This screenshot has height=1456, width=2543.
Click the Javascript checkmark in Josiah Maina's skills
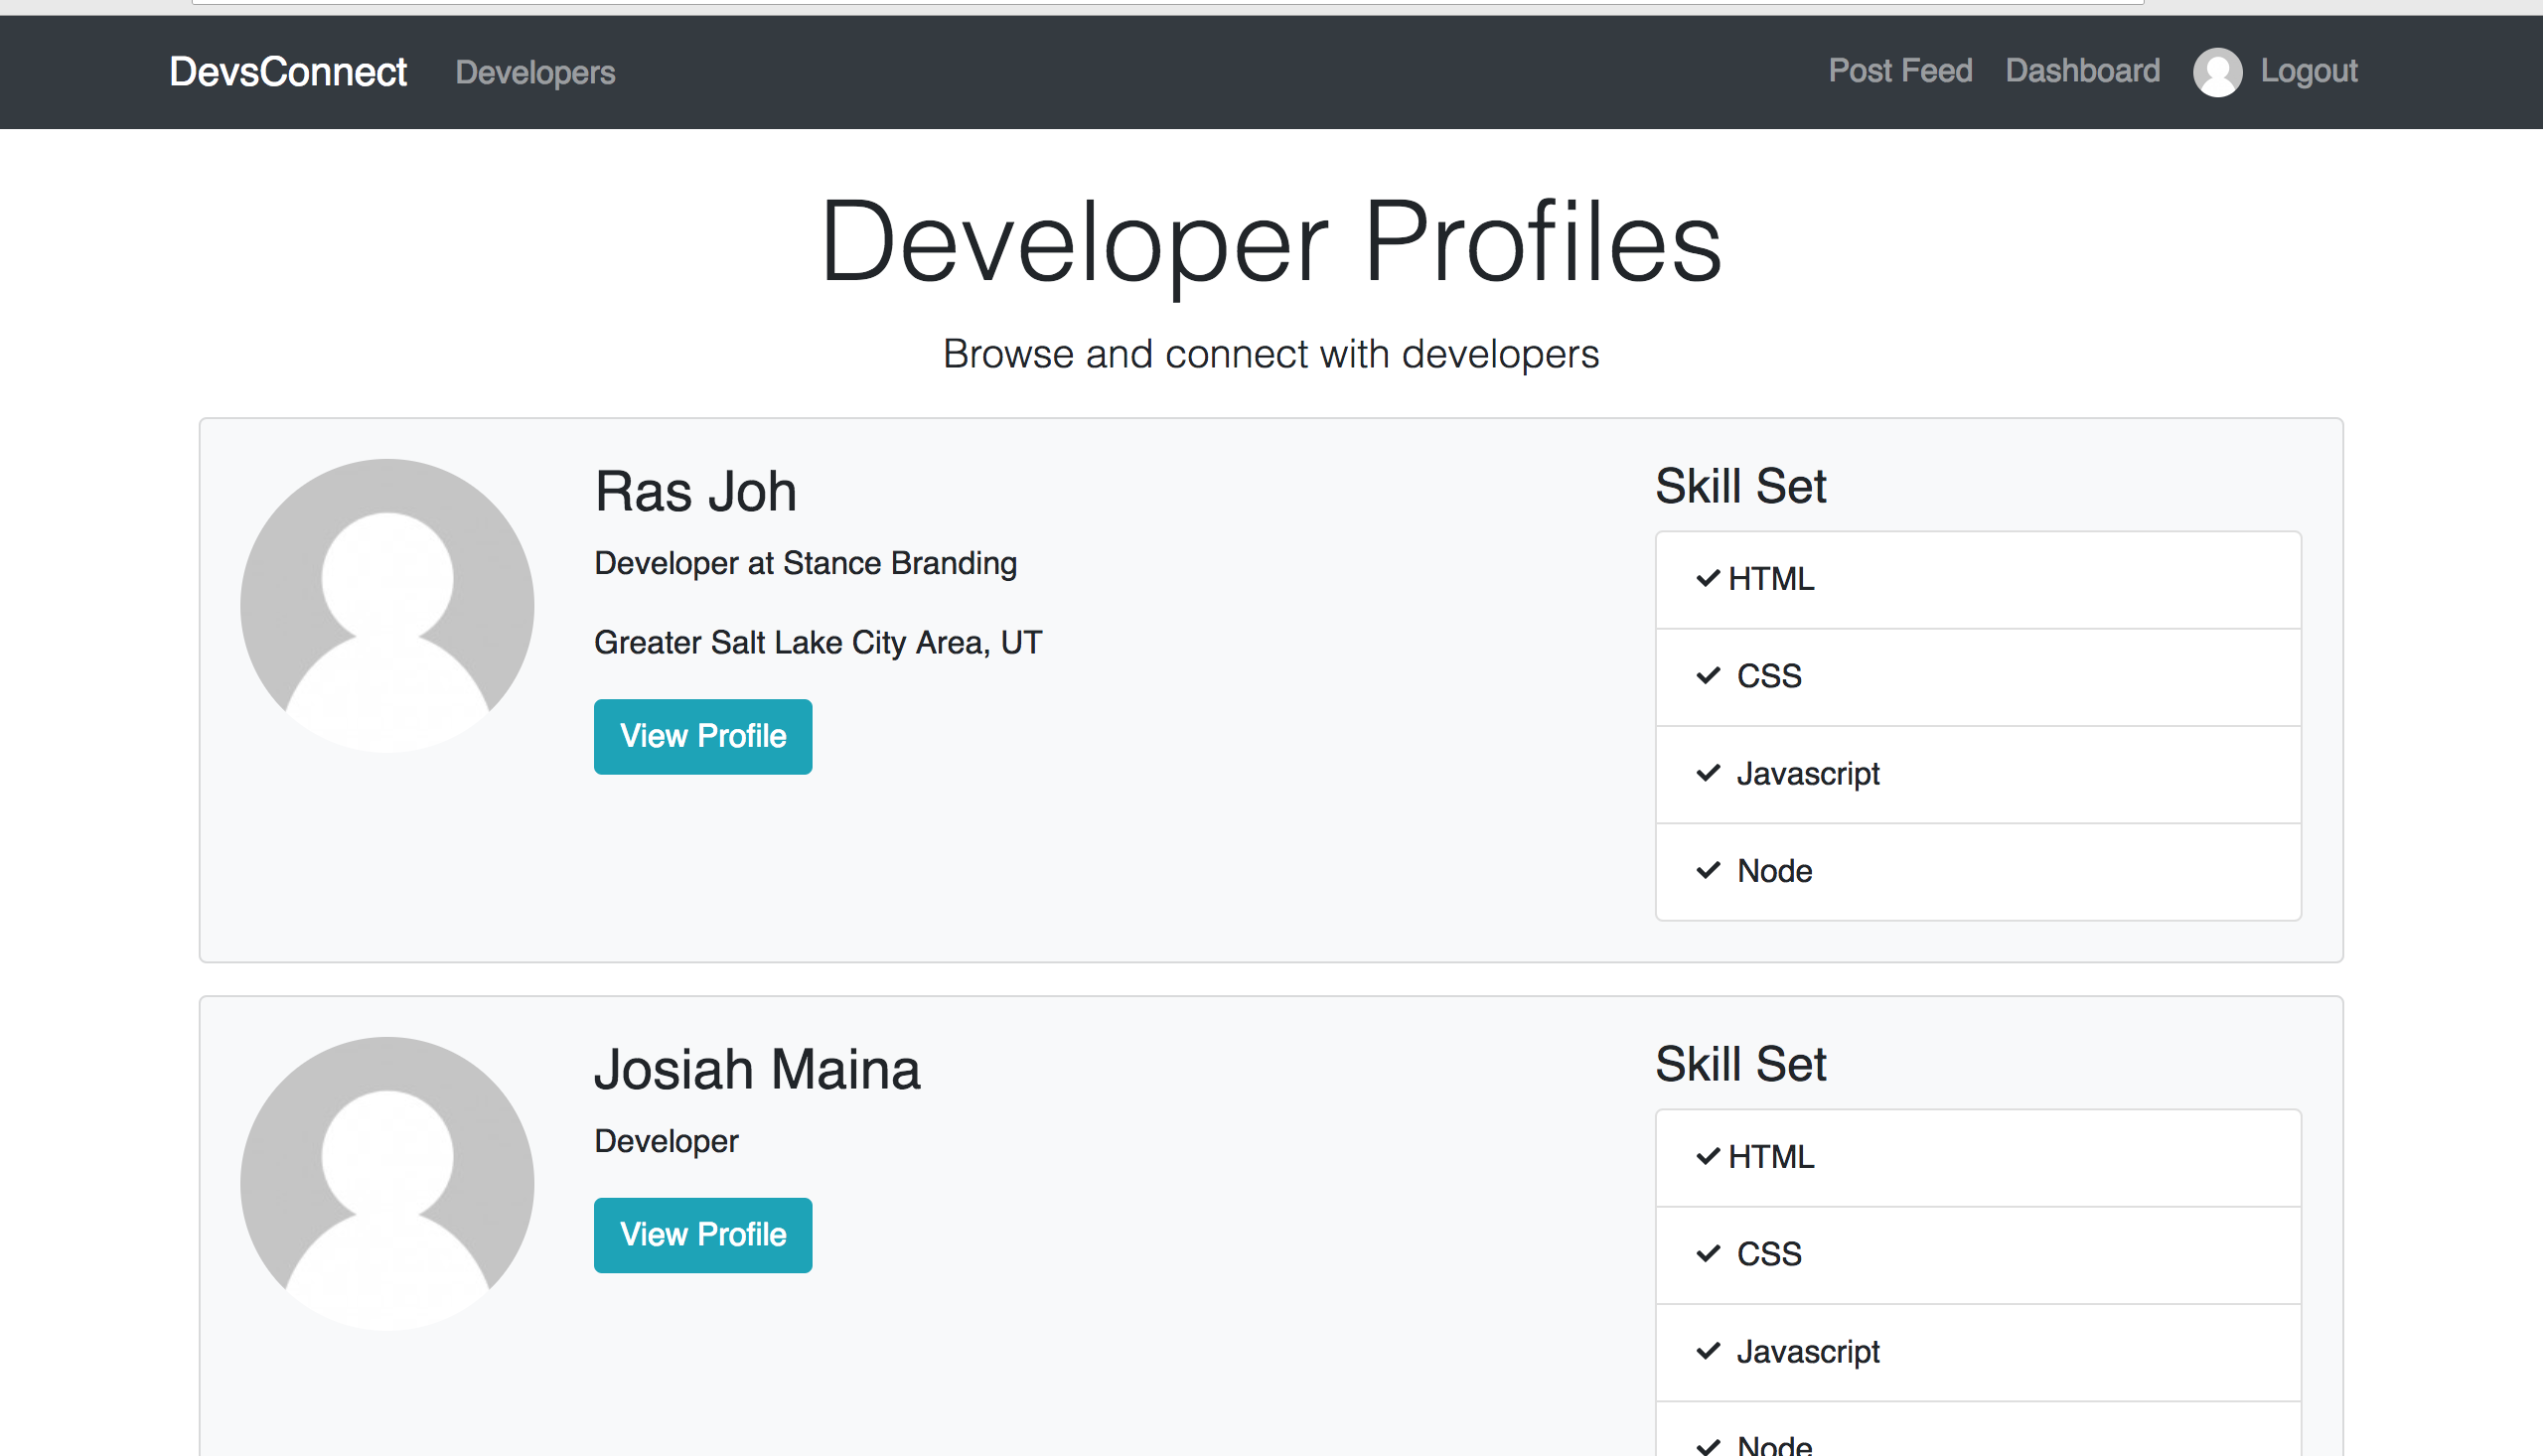[1708, 1351]
